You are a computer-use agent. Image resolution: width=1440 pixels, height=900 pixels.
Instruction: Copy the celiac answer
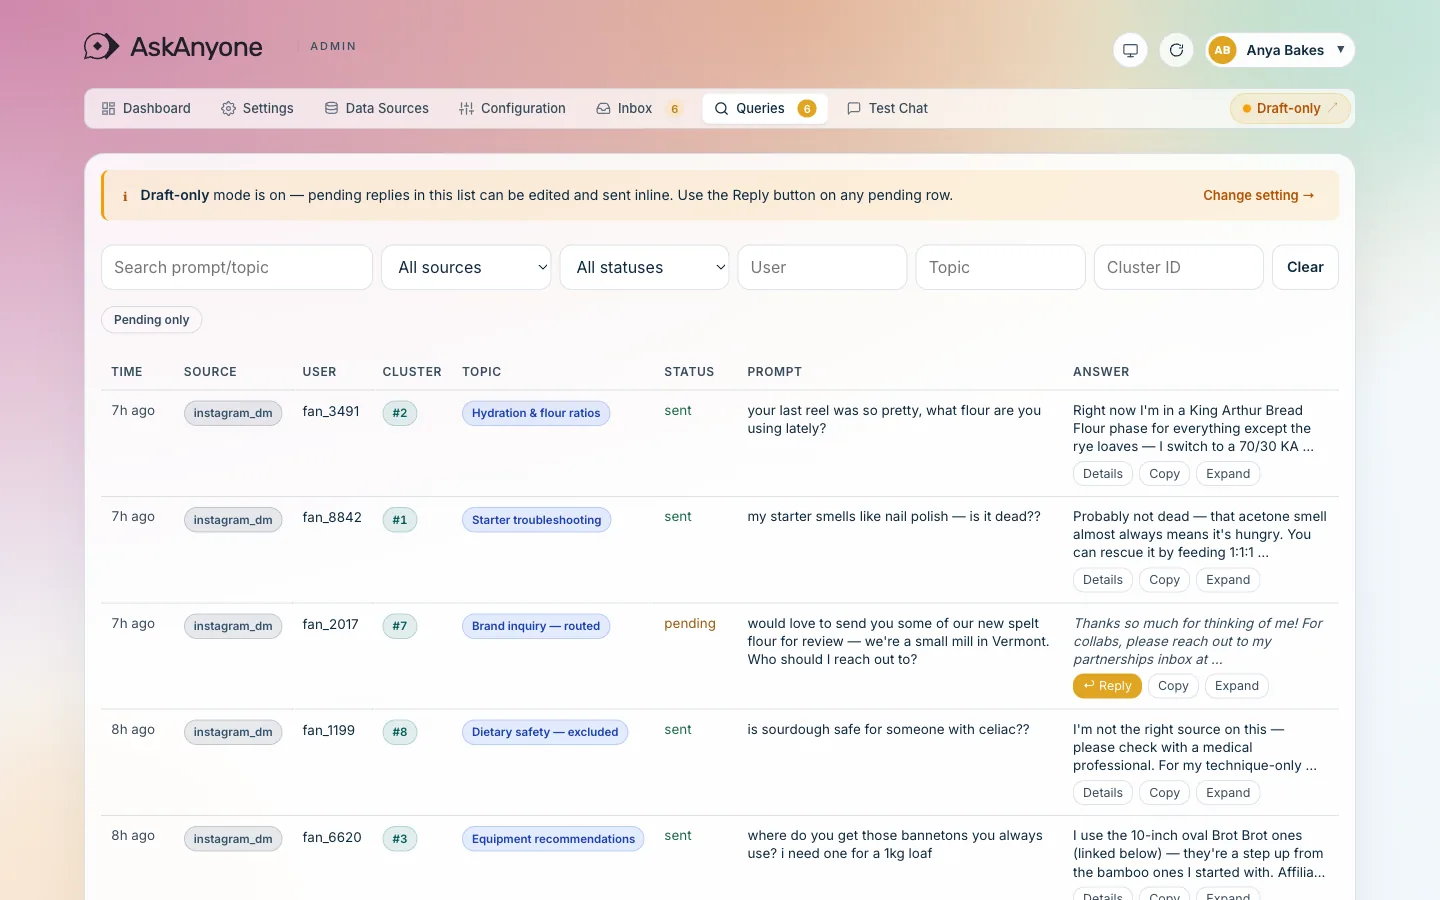pos(1165,793)
